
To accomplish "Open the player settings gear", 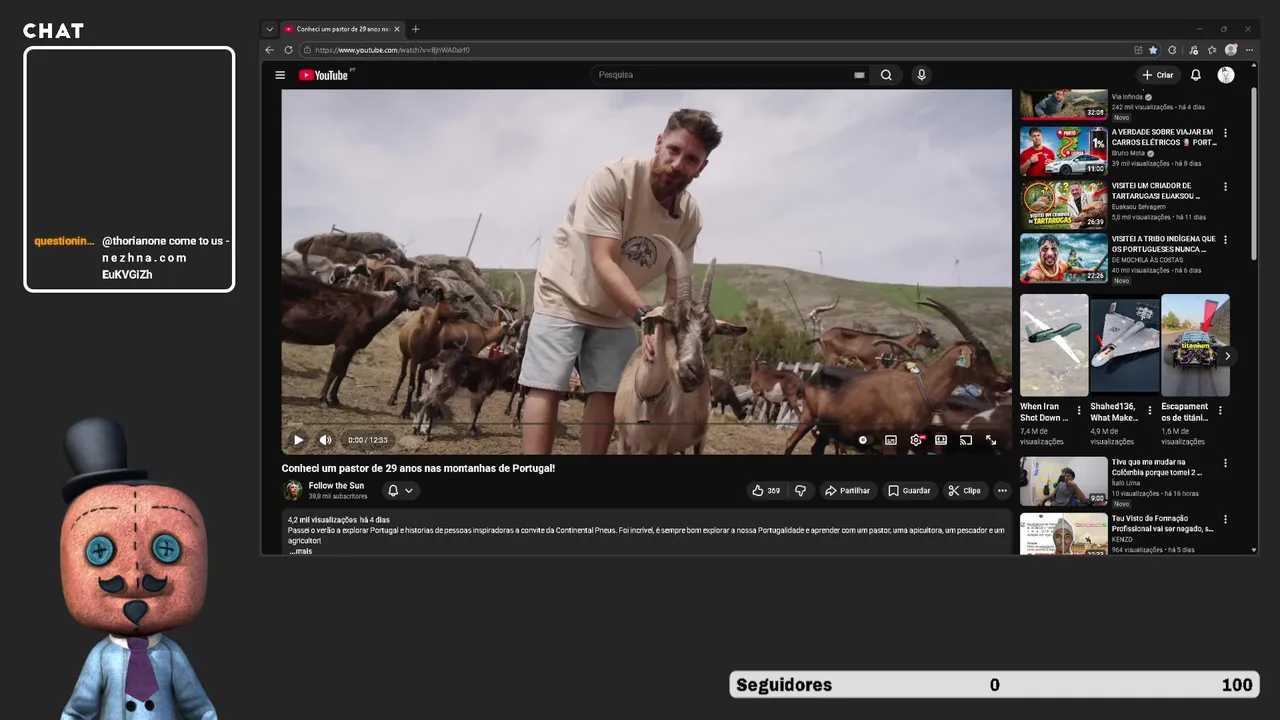I will click(x=916, y=440).
